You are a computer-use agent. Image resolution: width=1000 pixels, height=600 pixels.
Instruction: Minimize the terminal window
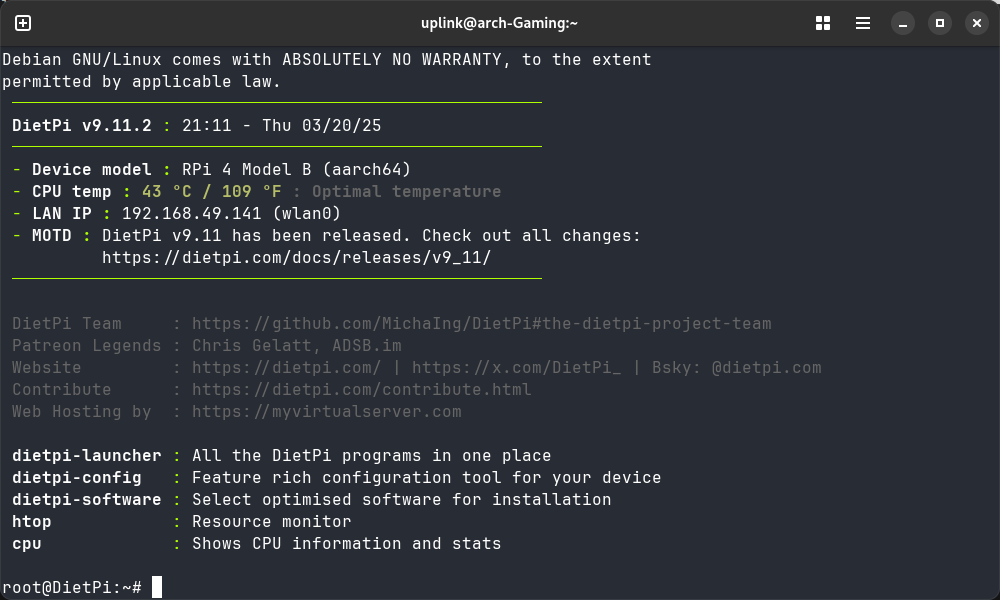coord(903,22)
